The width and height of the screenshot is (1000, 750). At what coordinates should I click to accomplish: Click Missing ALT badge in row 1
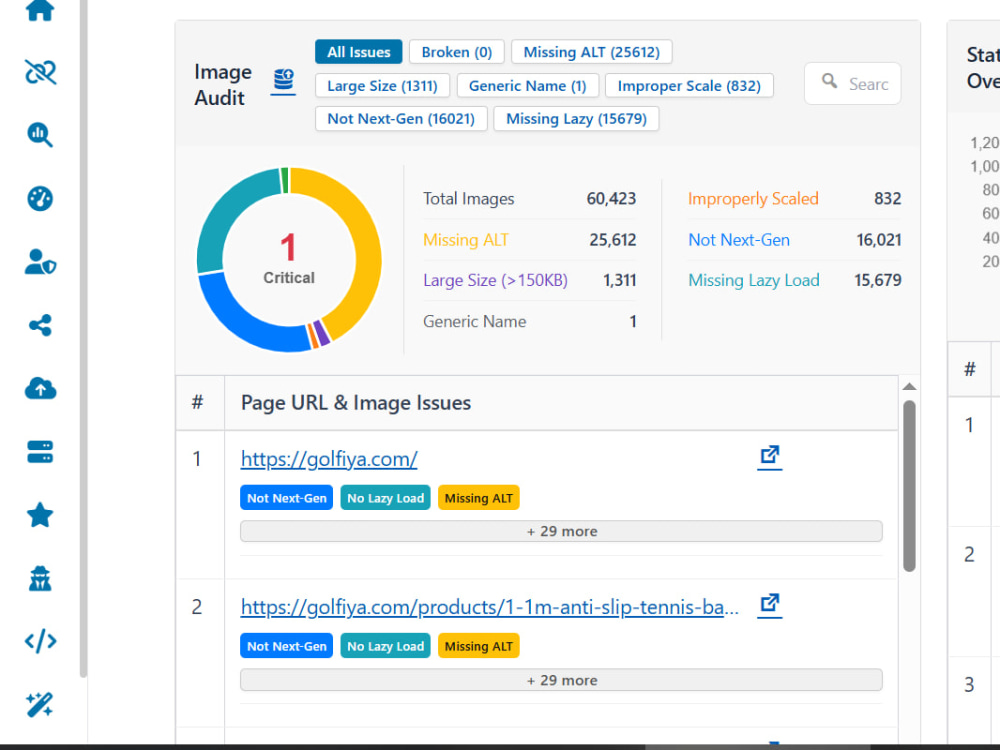[x=478, y=498]
